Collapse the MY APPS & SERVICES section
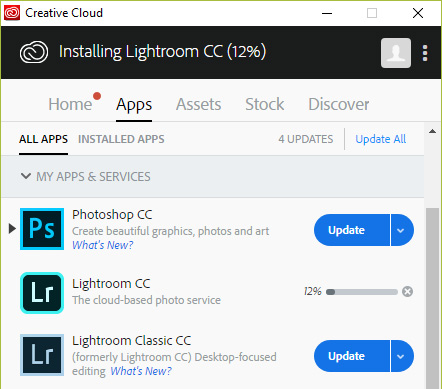 [26, 176]
